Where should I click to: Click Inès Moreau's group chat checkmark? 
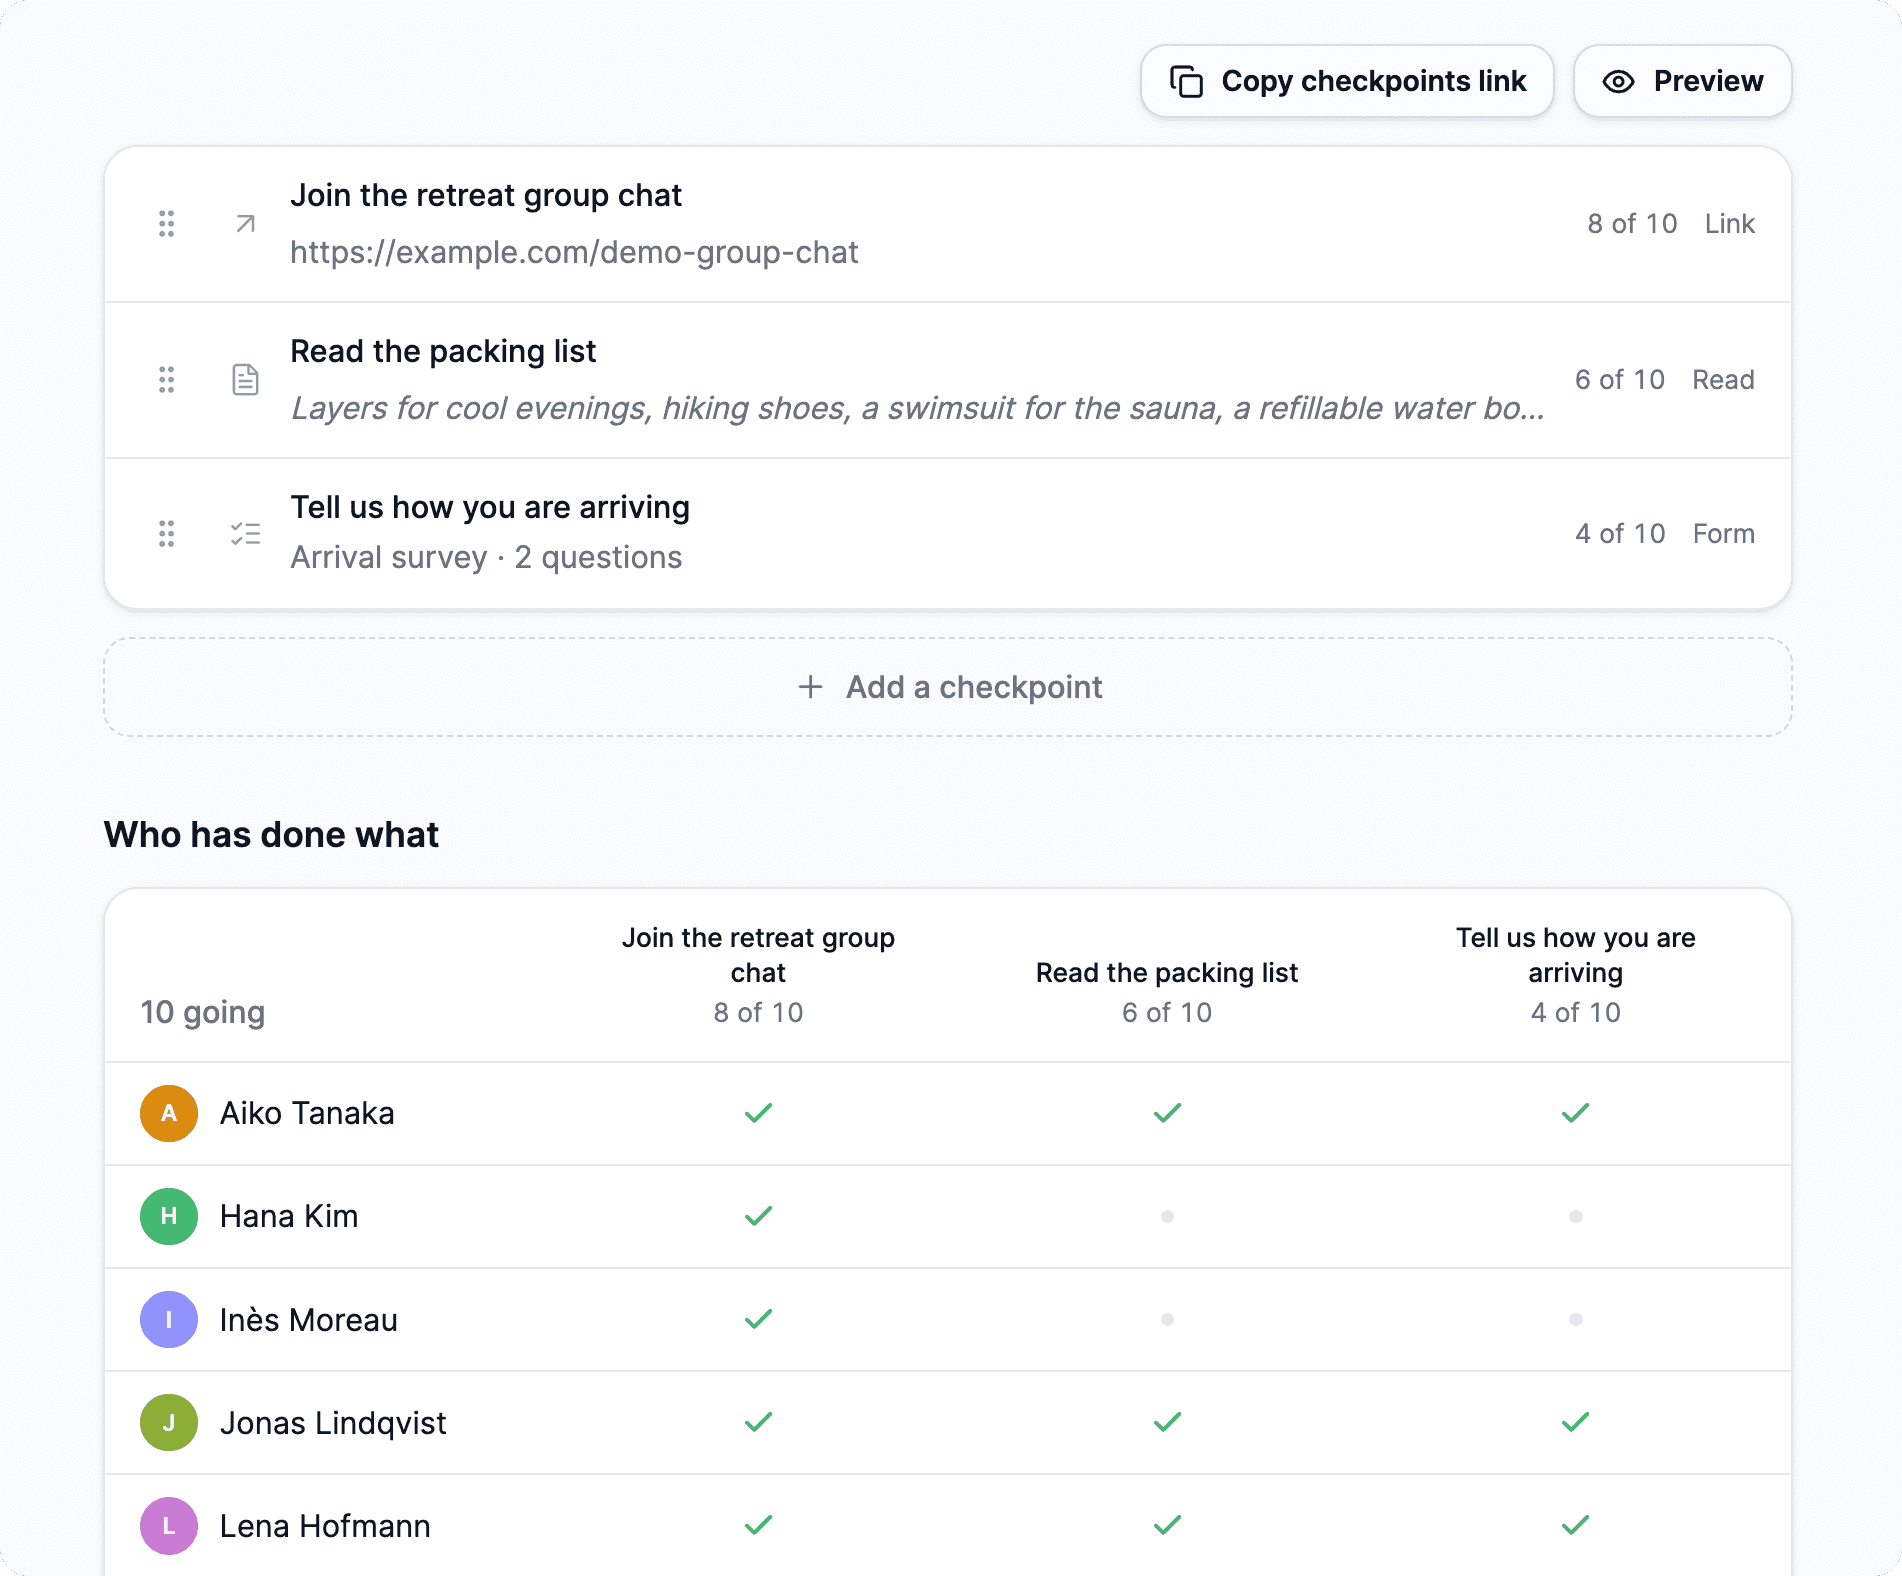pos(758,1319)
